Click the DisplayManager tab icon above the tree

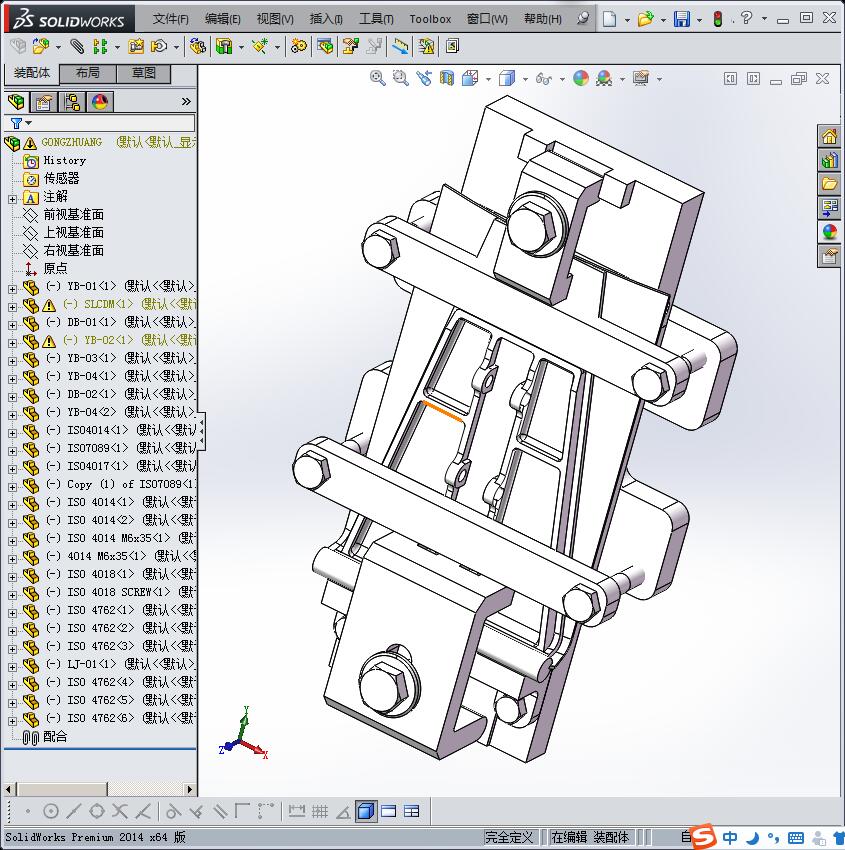coord(100,101)
